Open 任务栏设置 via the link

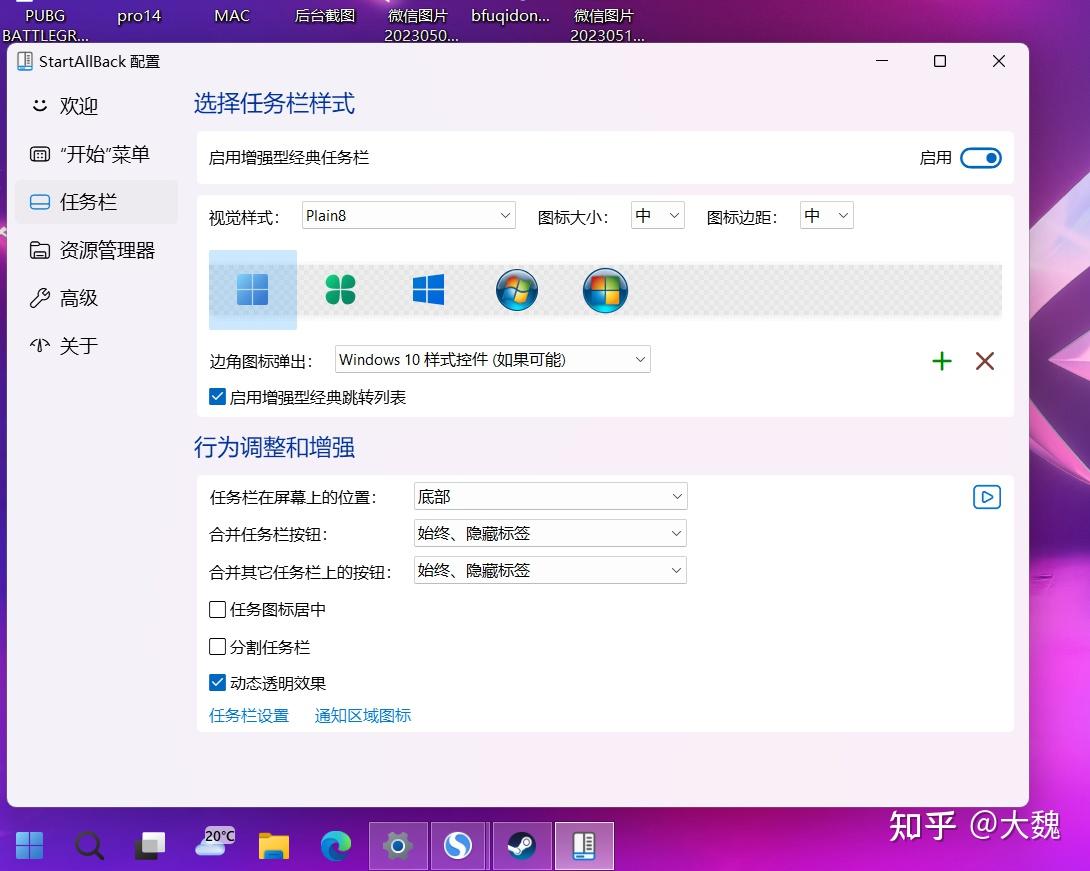pyautogui.click(x=248, y=716)
